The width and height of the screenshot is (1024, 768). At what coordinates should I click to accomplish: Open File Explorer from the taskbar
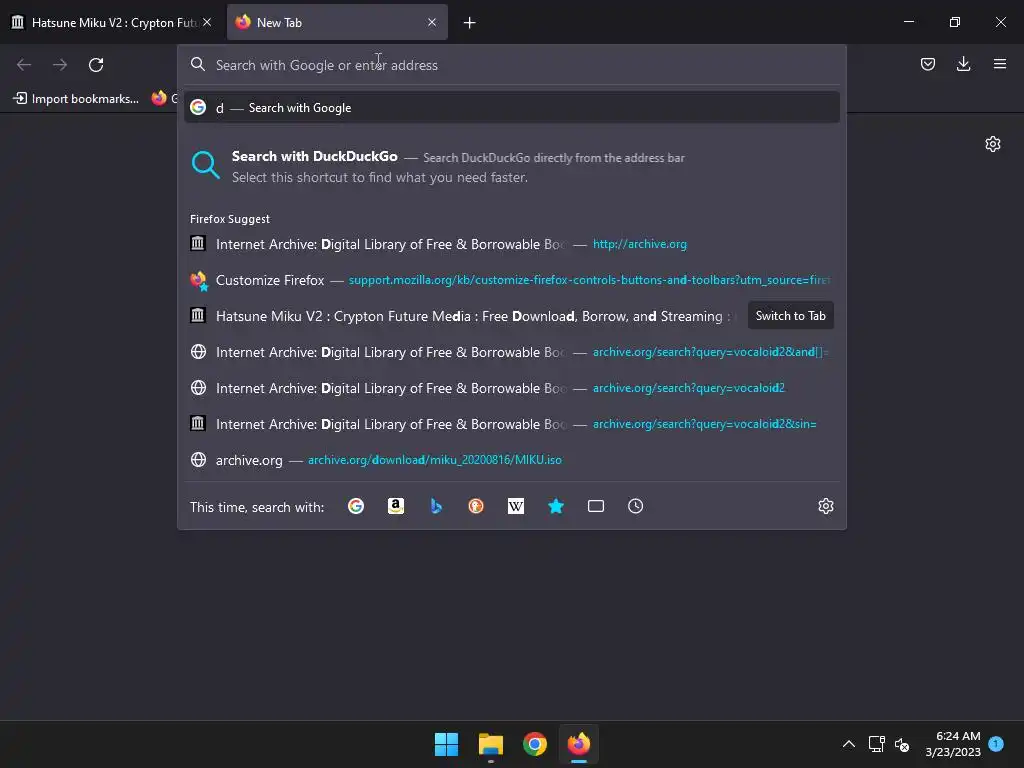pos(490,744)
